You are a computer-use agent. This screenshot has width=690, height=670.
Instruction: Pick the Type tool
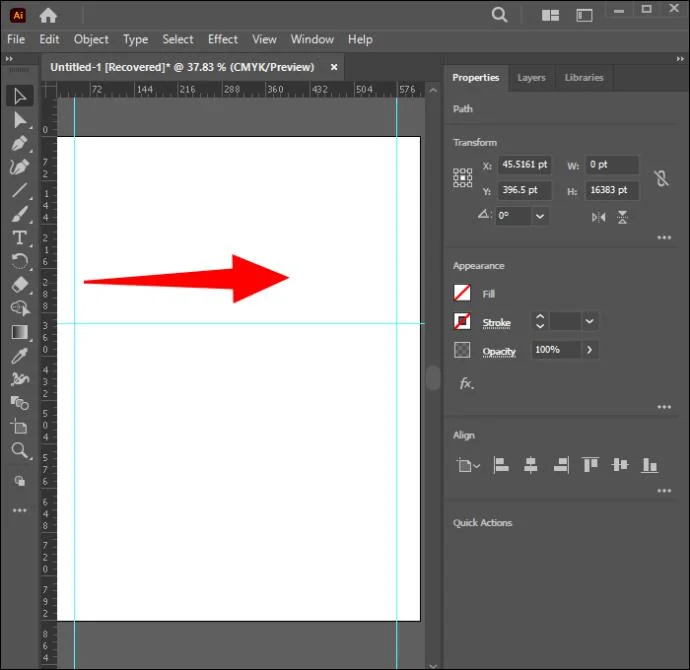(19, 238)
